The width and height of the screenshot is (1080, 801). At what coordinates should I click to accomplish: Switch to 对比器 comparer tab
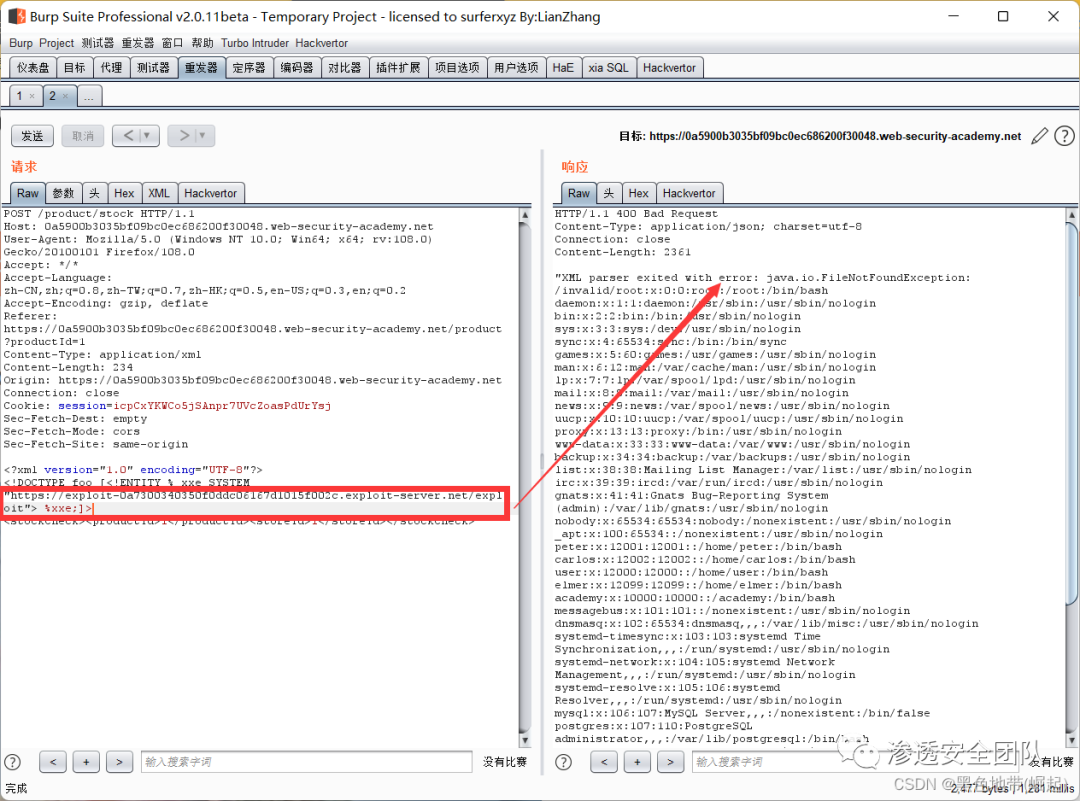point(344,67)
